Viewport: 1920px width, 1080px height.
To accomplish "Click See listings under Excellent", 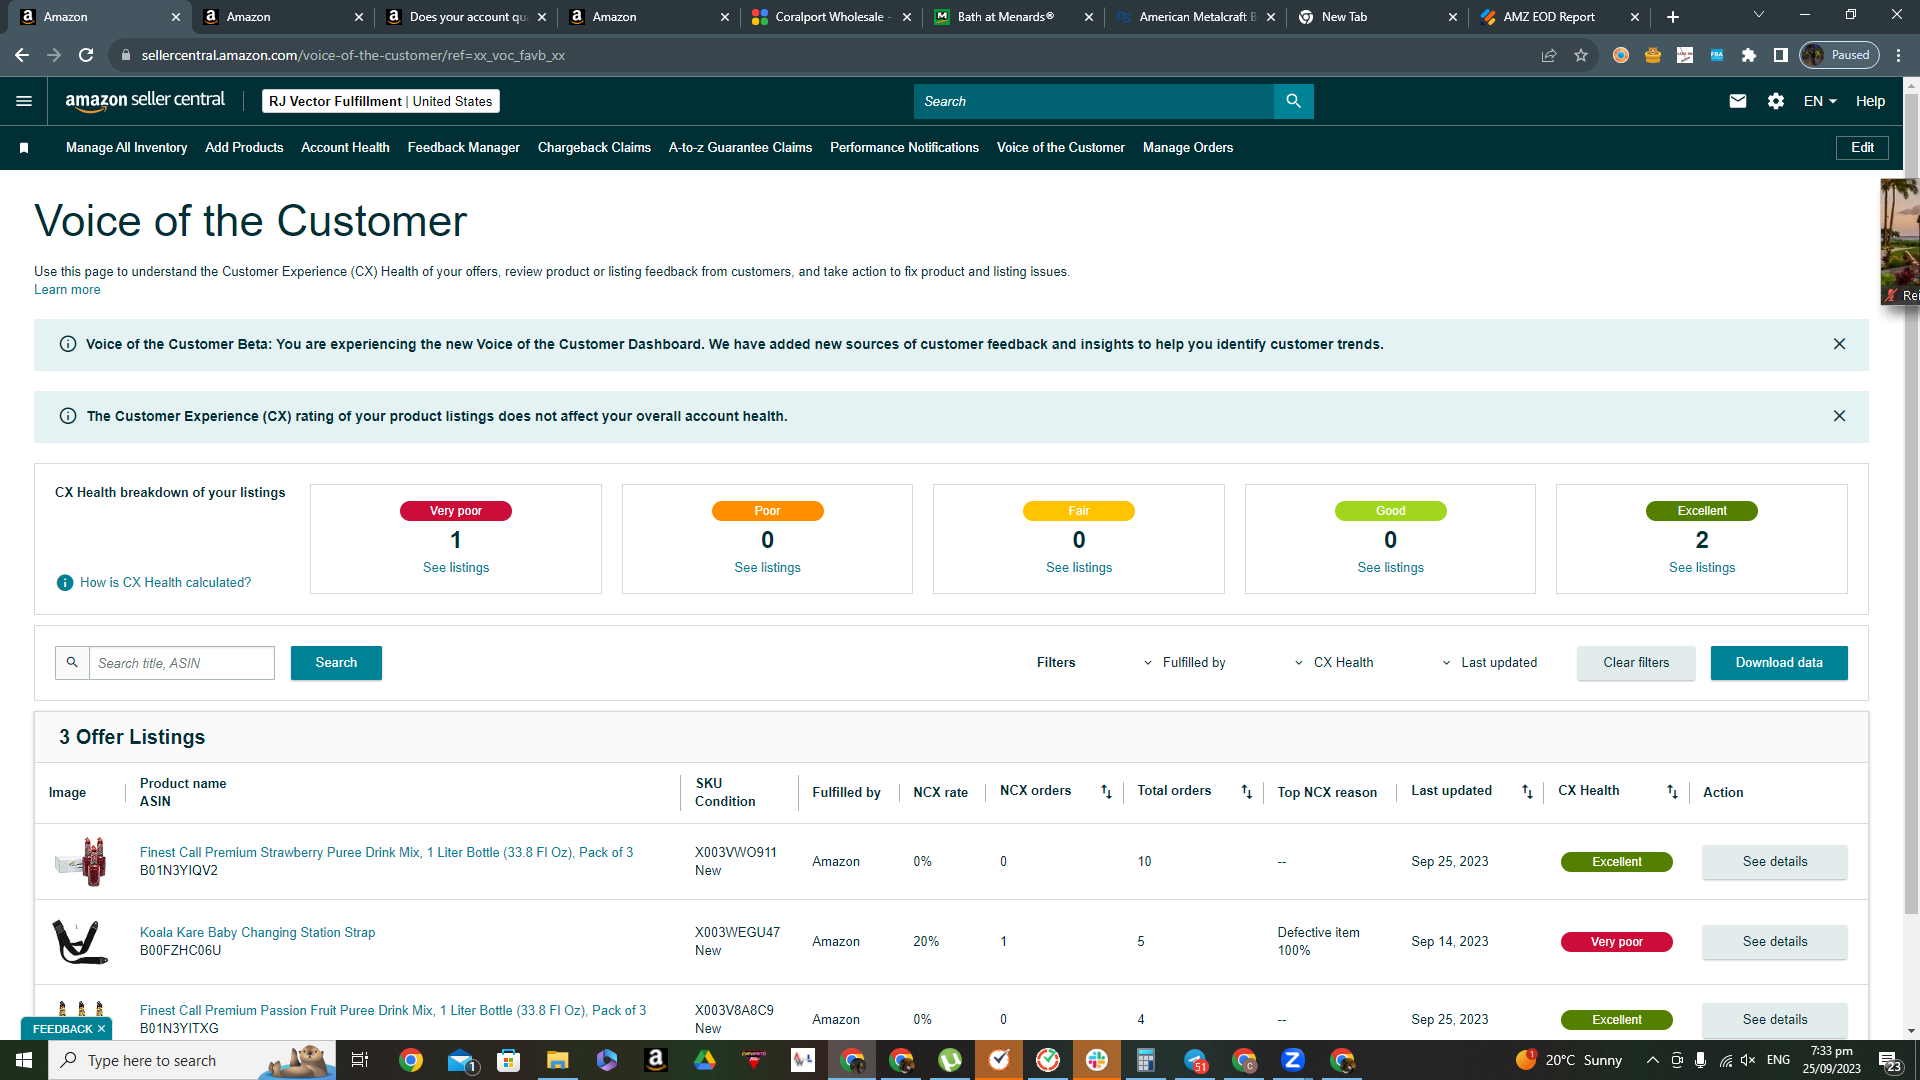I will pyautogui.click(x=1702, y=568).
